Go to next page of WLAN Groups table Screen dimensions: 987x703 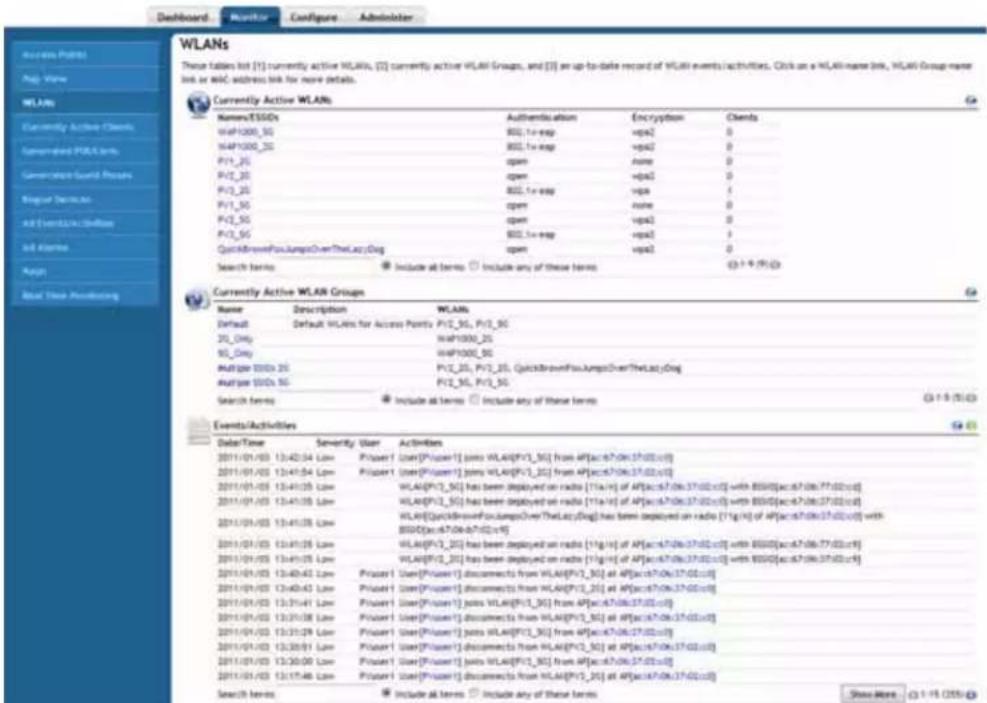pos(972,398)
